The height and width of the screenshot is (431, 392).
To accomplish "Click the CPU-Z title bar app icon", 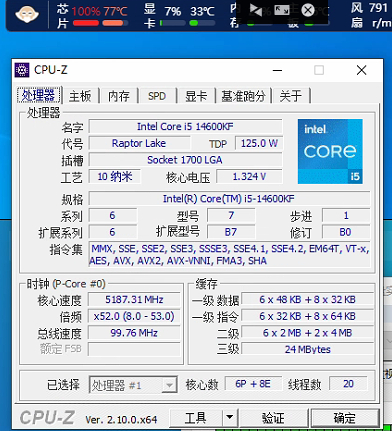I will tap(22, 70).
